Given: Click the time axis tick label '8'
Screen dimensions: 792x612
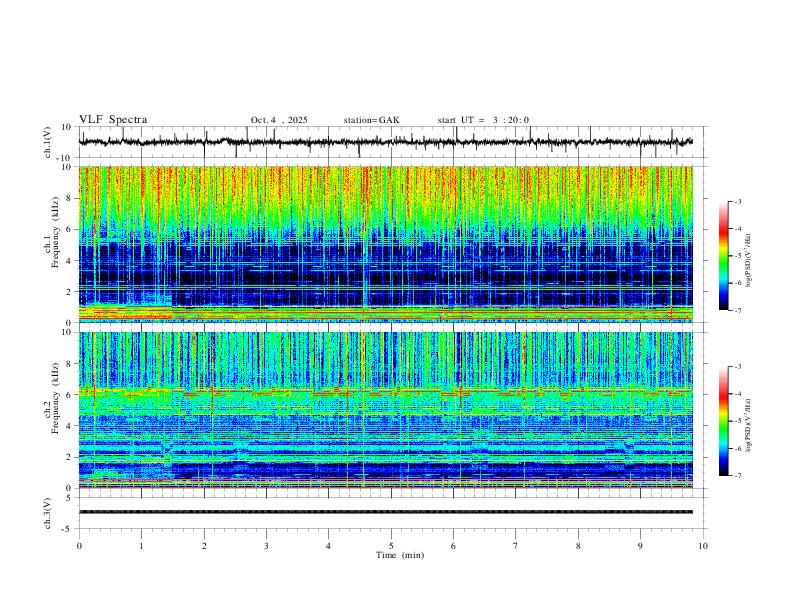Looking at the screenshot, I should coord(578,546).
